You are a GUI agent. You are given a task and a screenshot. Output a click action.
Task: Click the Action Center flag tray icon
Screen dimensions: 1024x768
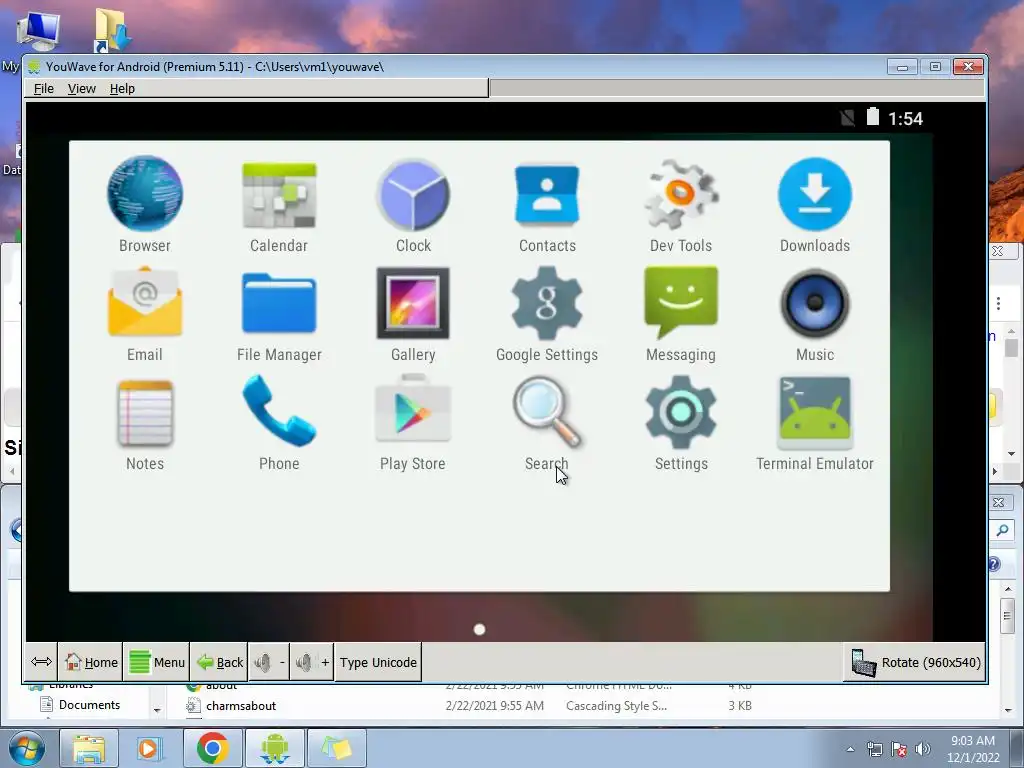(899, 749)
